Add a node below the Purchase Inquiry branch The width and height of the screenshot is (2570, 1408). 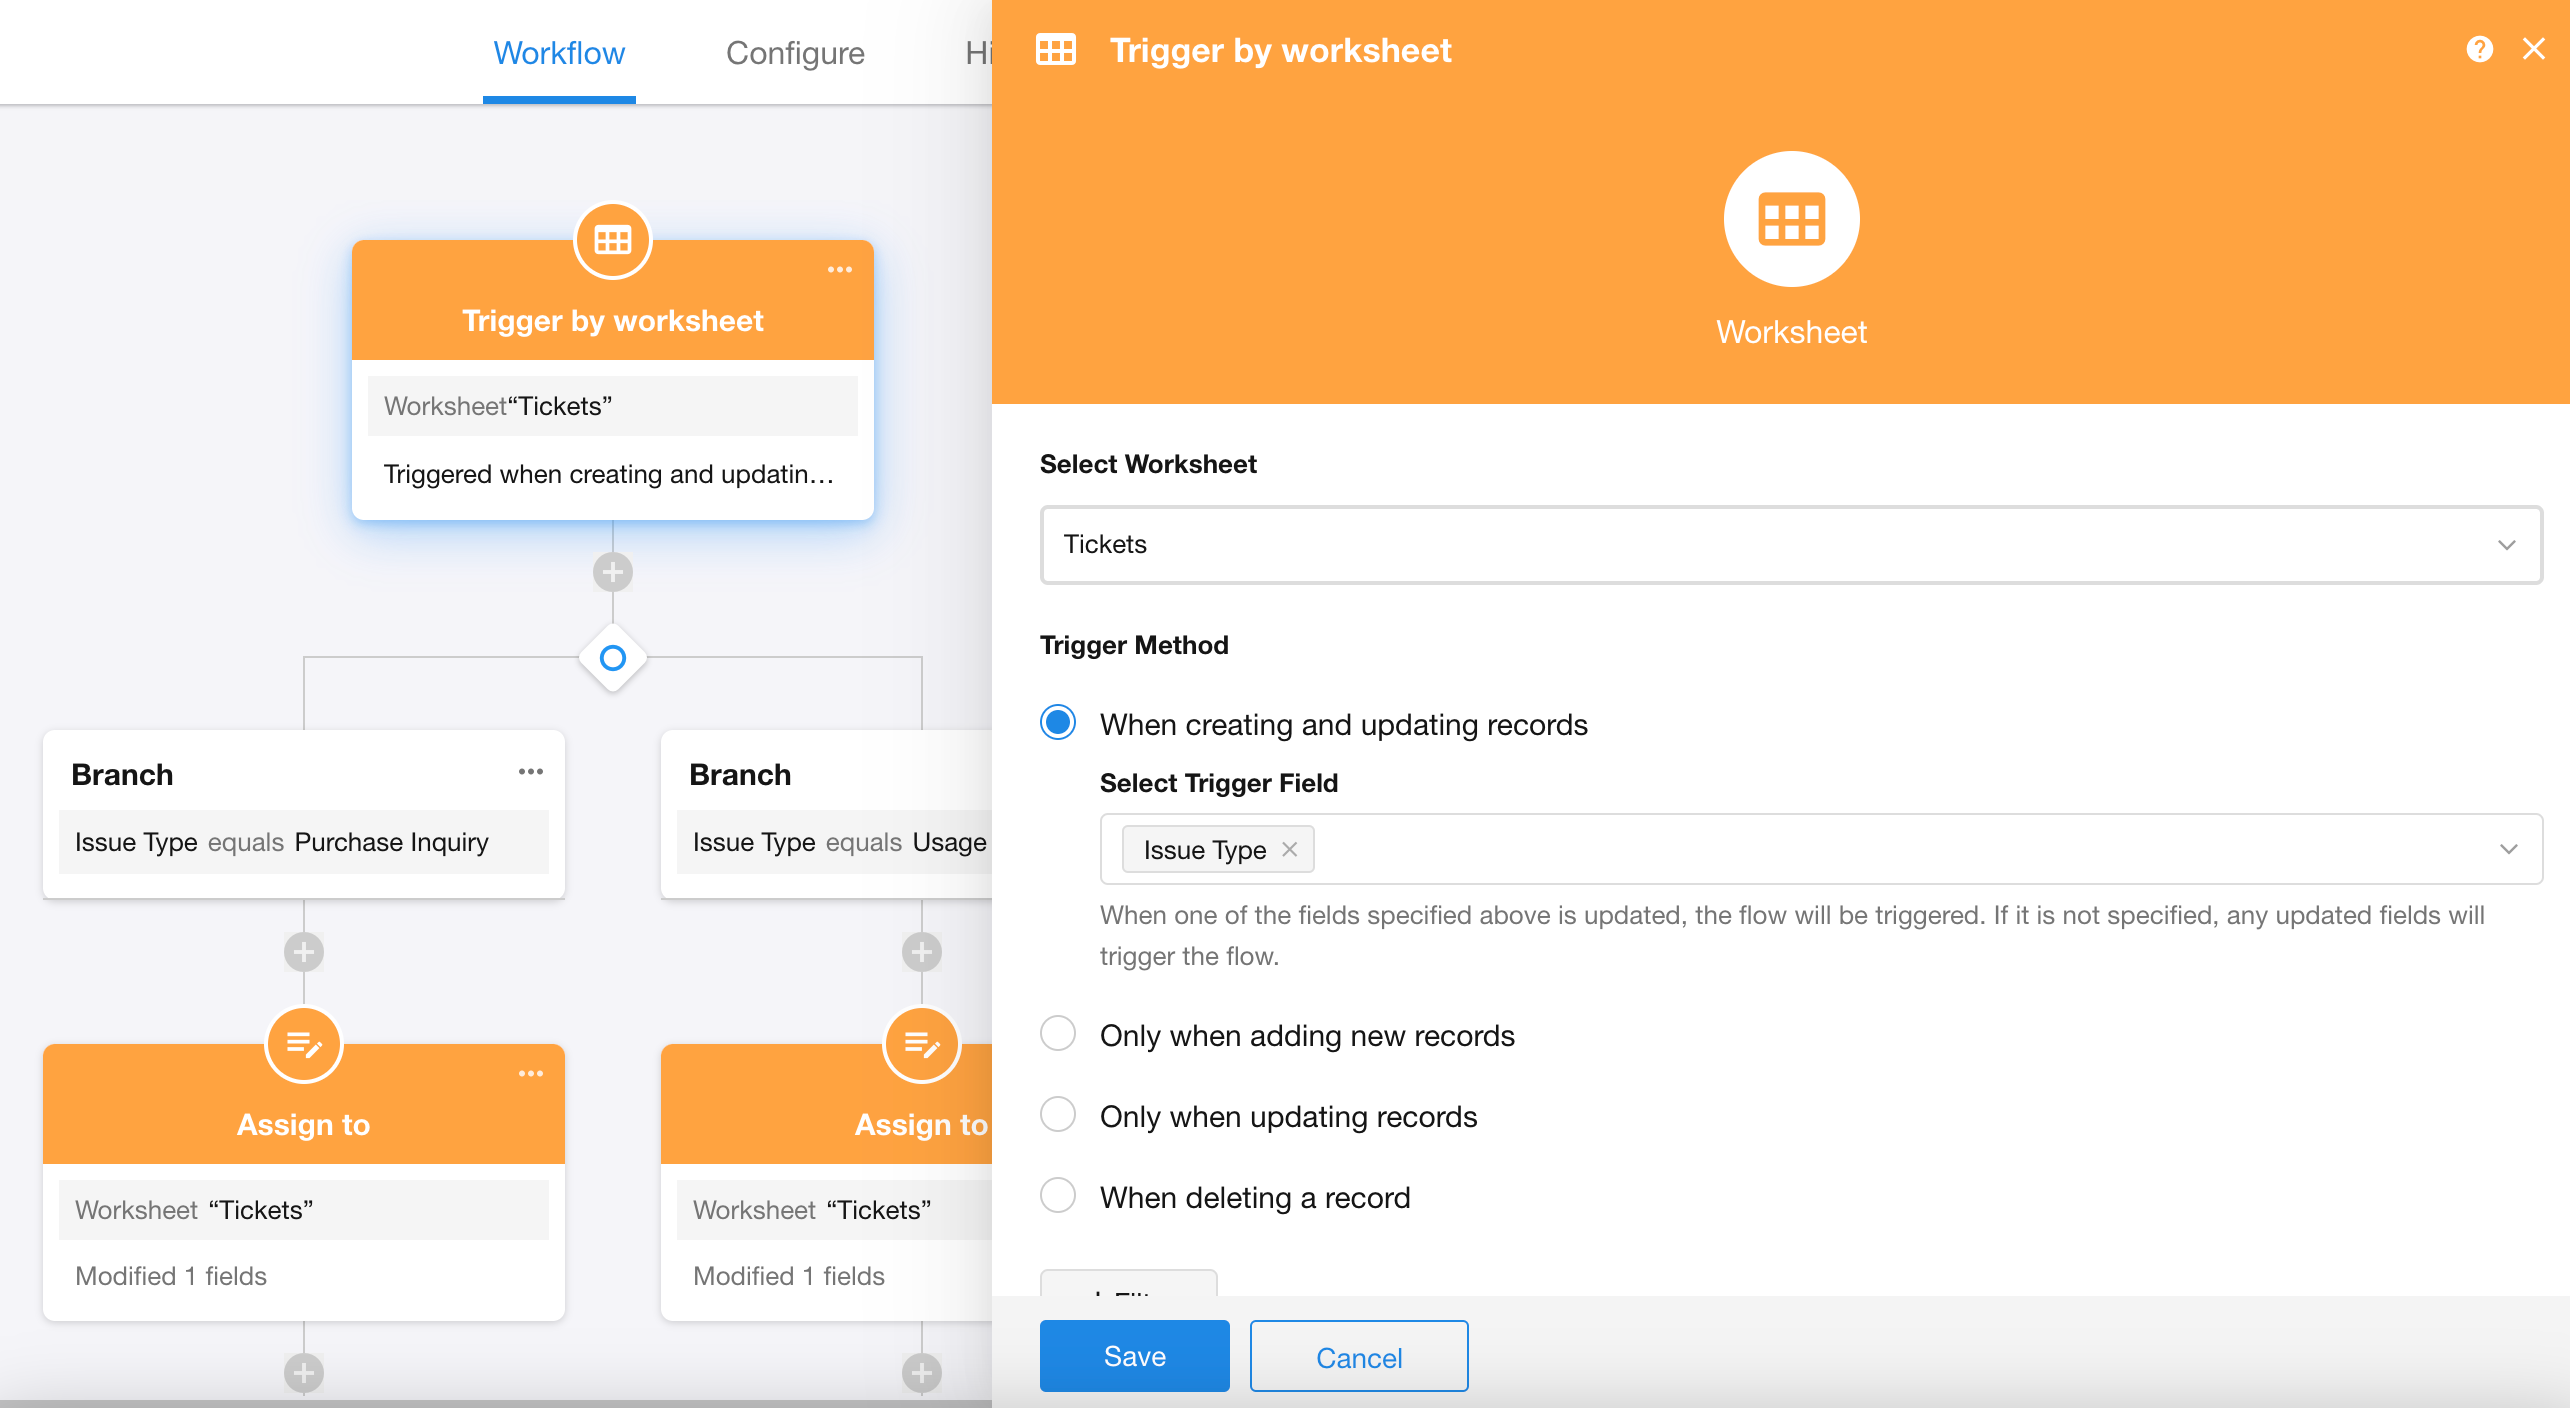pyautogui.click(x=304, y=952)
